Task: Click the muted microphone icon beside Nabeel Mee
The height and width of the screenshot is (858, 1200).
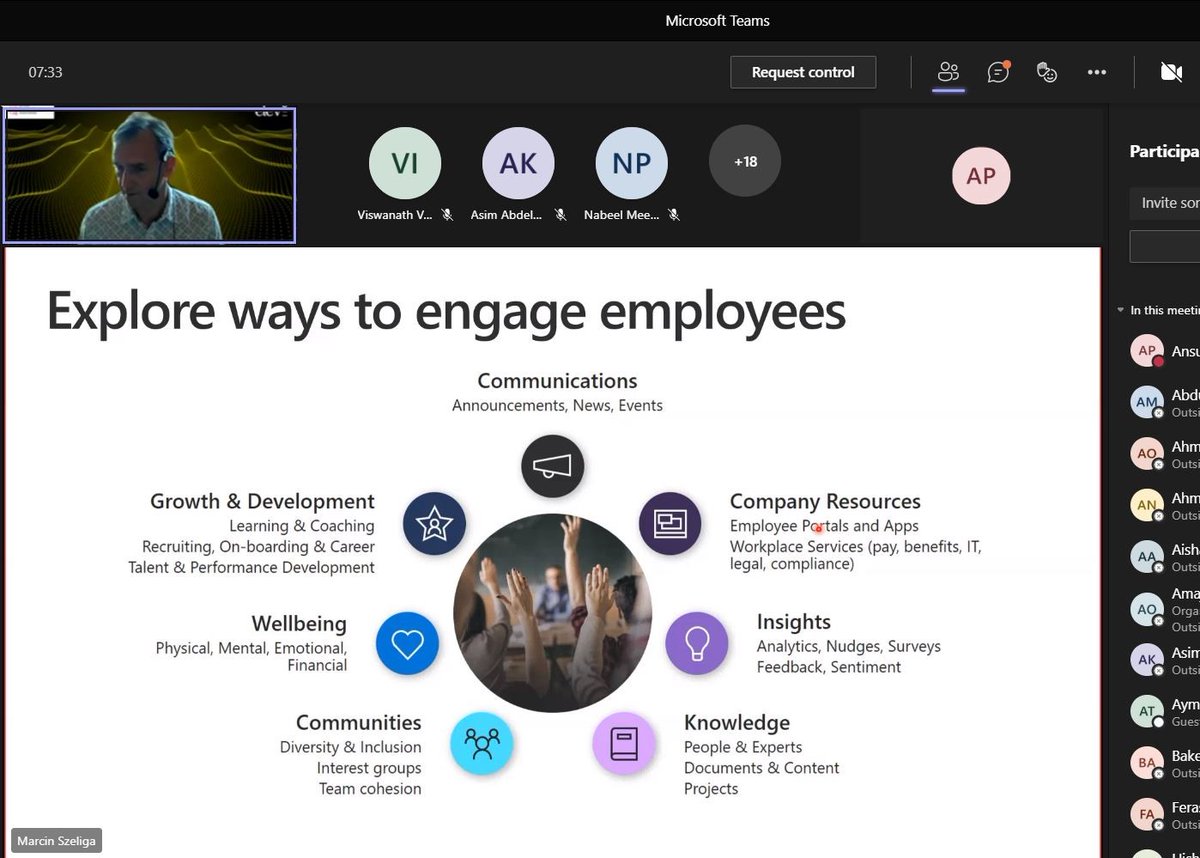Action: point(674,215)
